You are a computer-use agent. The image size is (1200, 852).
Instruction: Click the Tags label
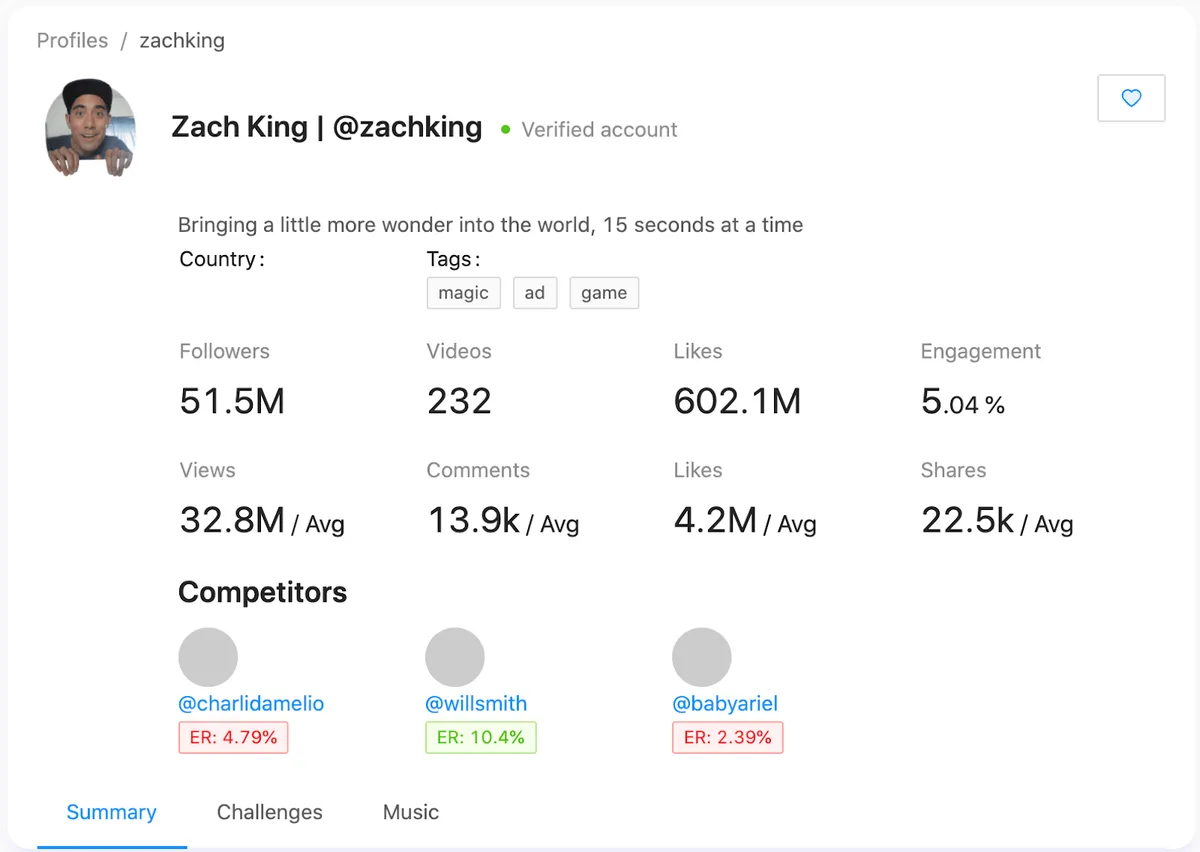(453, 260)
